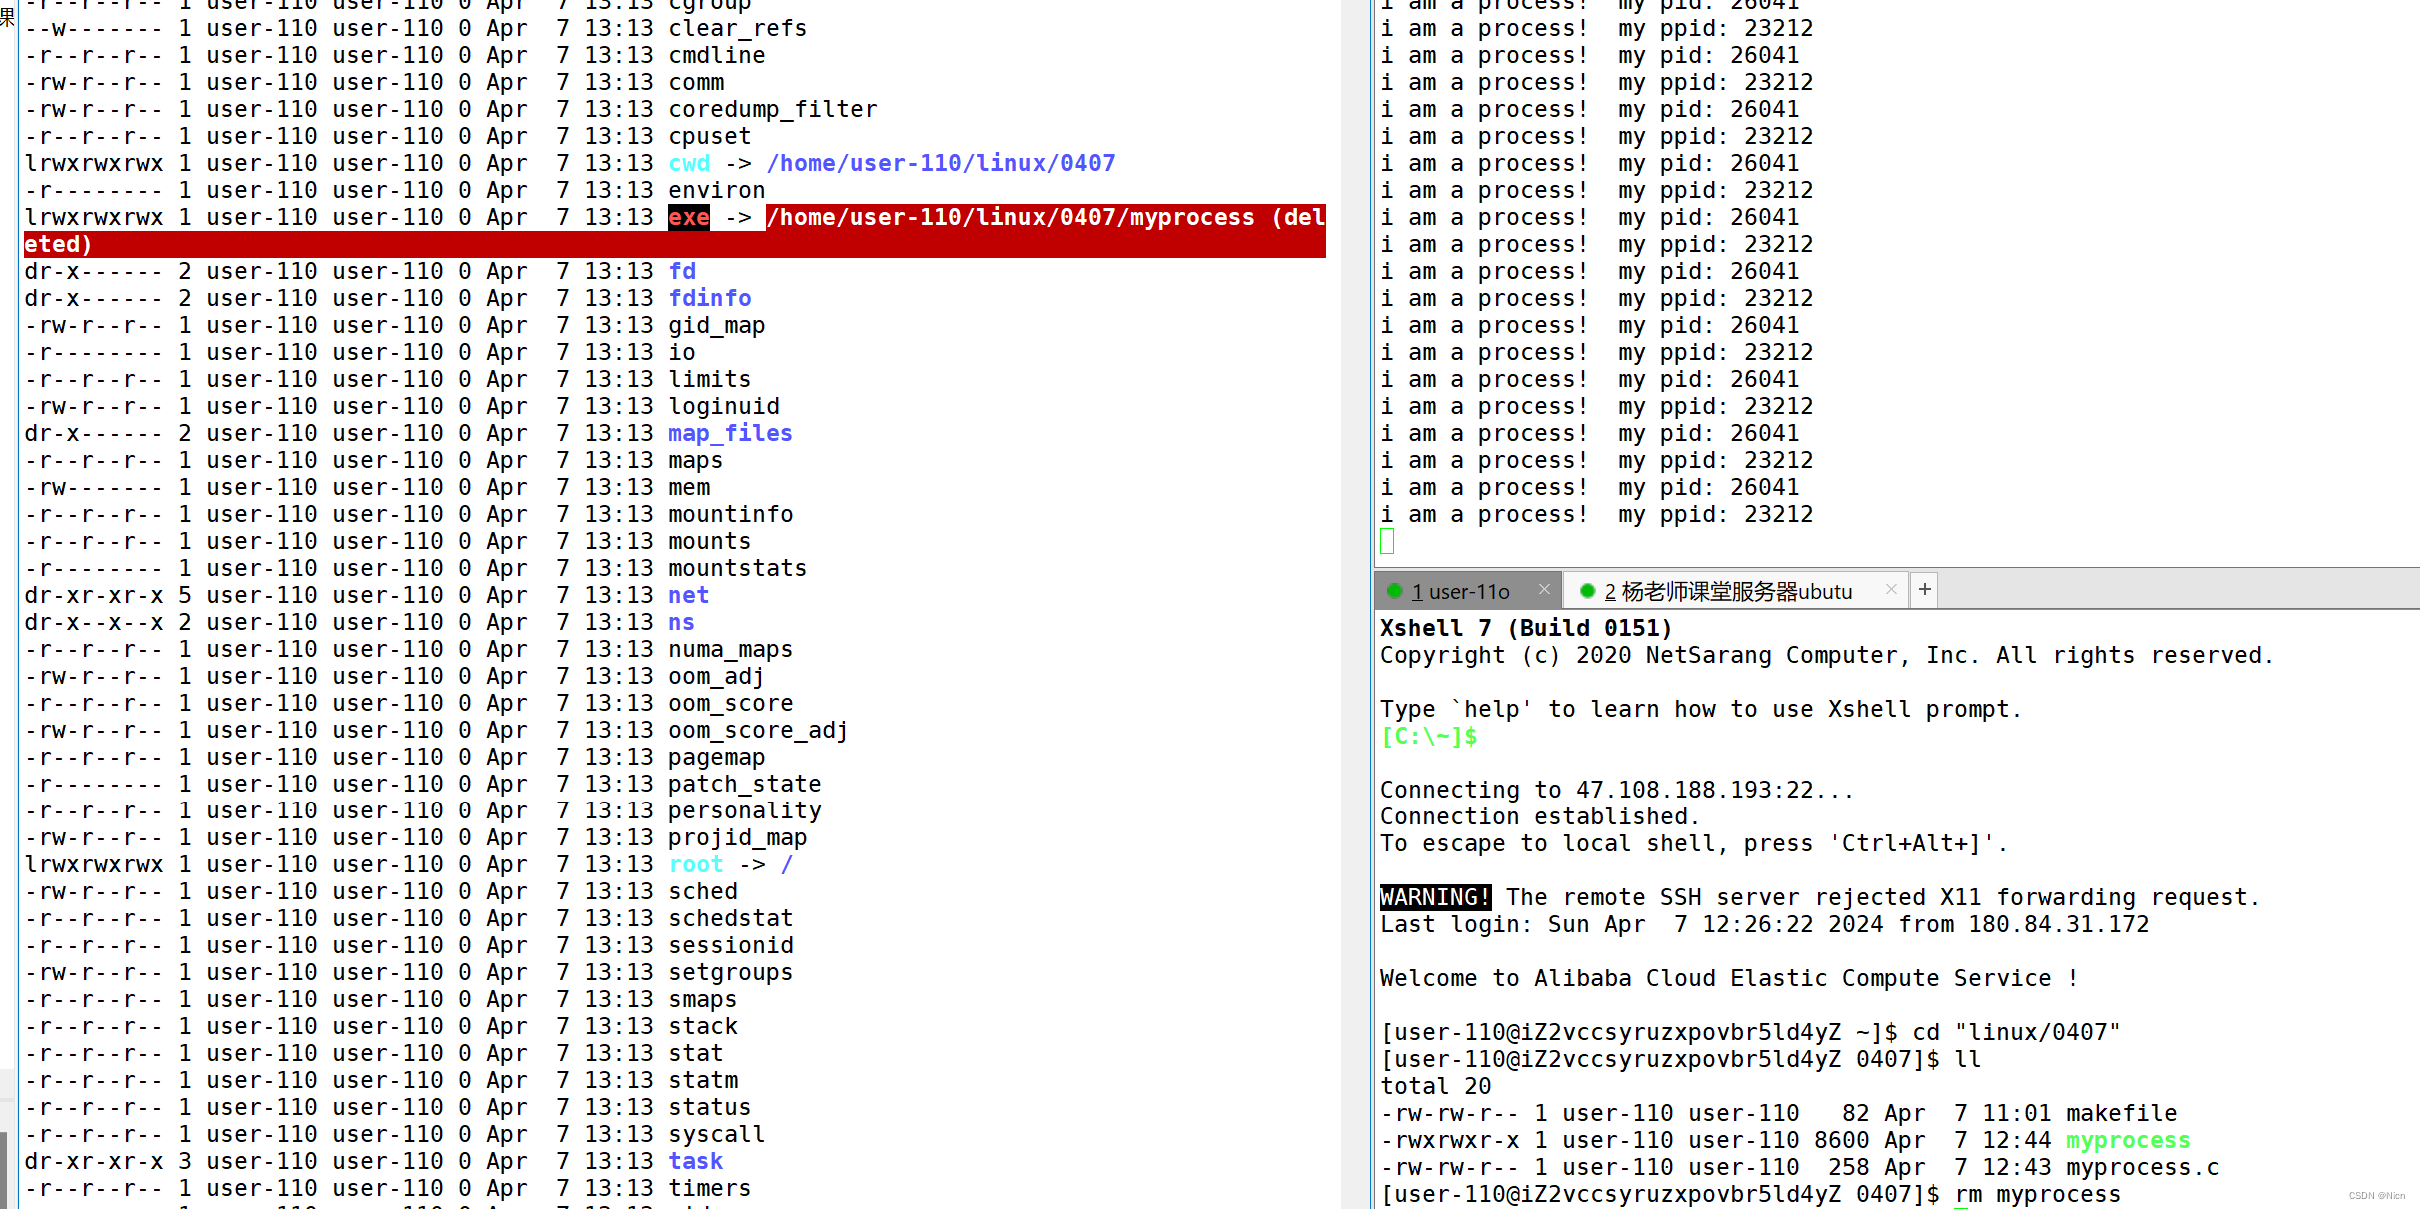Click the green myprocess executable name
Viewport: 2420px width, 1209px height.
click(x=2127, y=1140)
